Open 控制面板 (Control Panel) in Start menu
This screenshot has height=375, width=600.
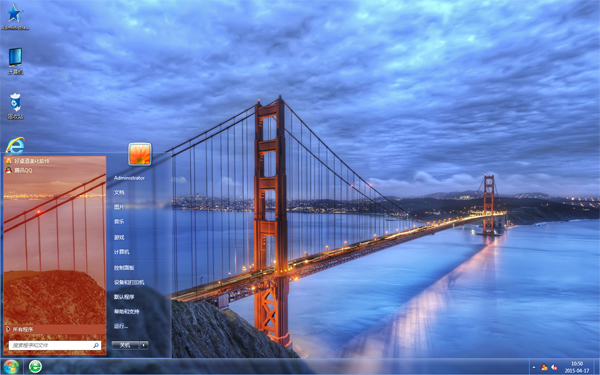click(124, 268)
